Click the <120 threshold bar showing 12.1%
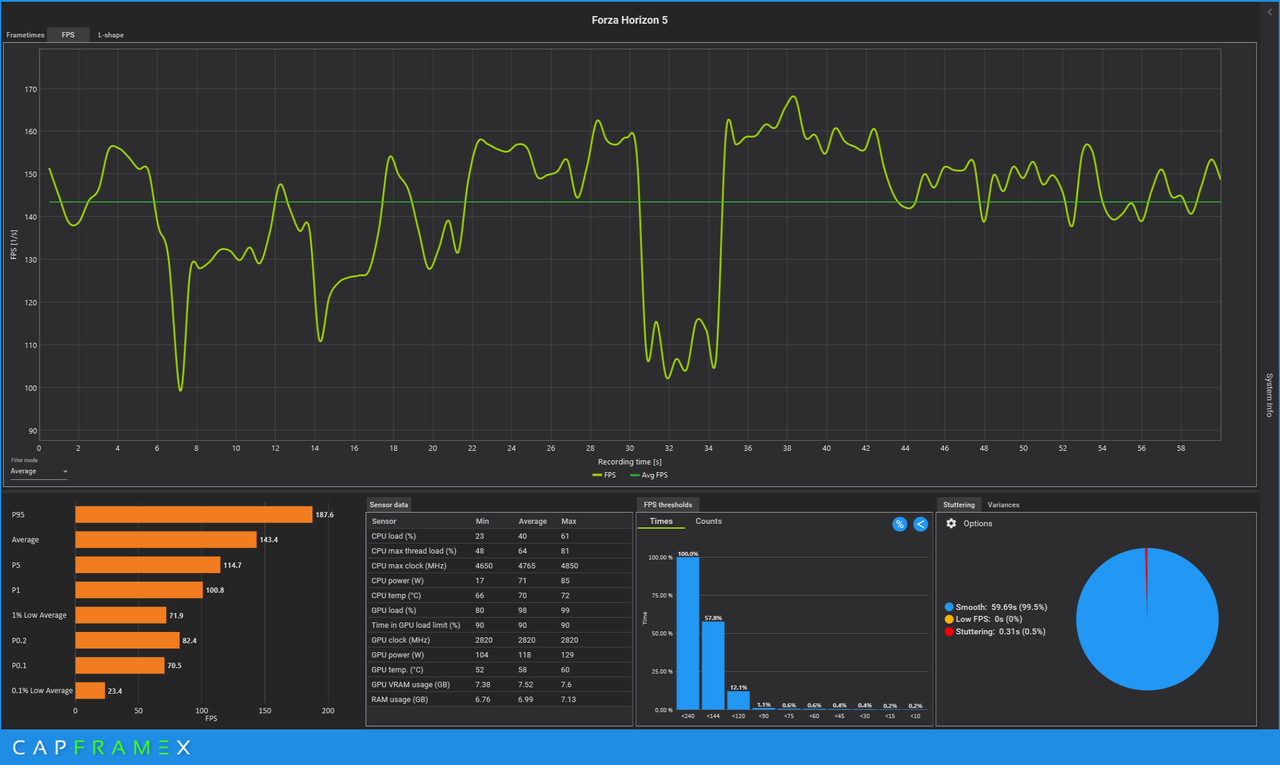 tap(738, 701)
